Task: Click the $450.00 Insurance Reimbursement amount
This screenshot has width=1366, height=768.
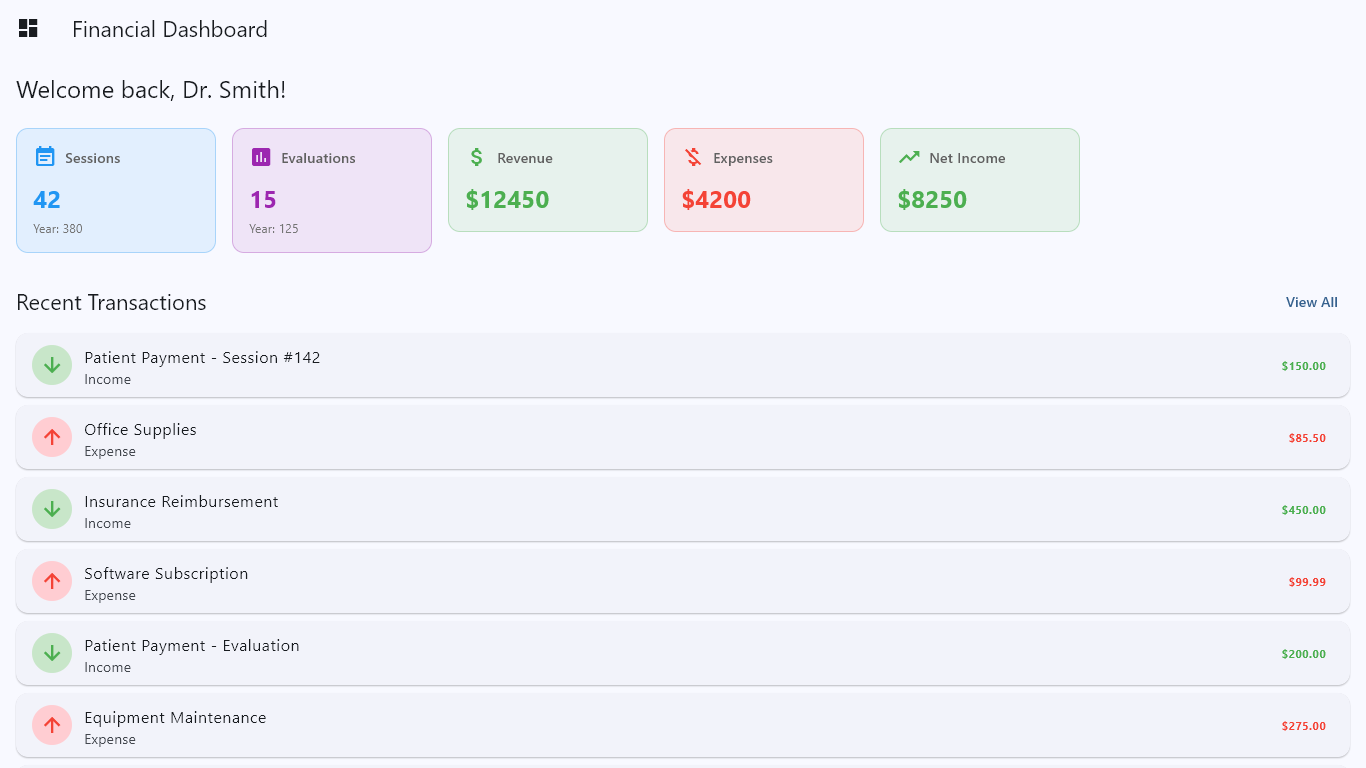Action: click(x=1304, y=510)
